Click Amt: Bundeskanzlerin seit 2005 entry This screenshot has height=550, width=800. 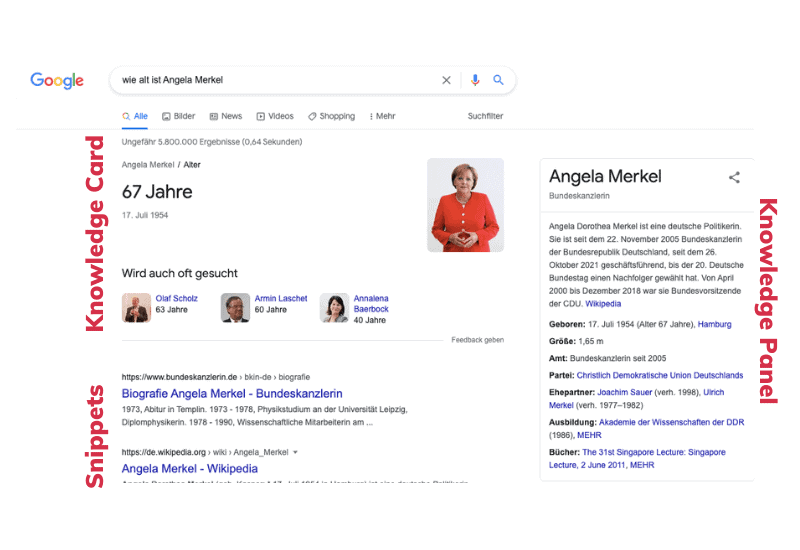click(608, 358)
